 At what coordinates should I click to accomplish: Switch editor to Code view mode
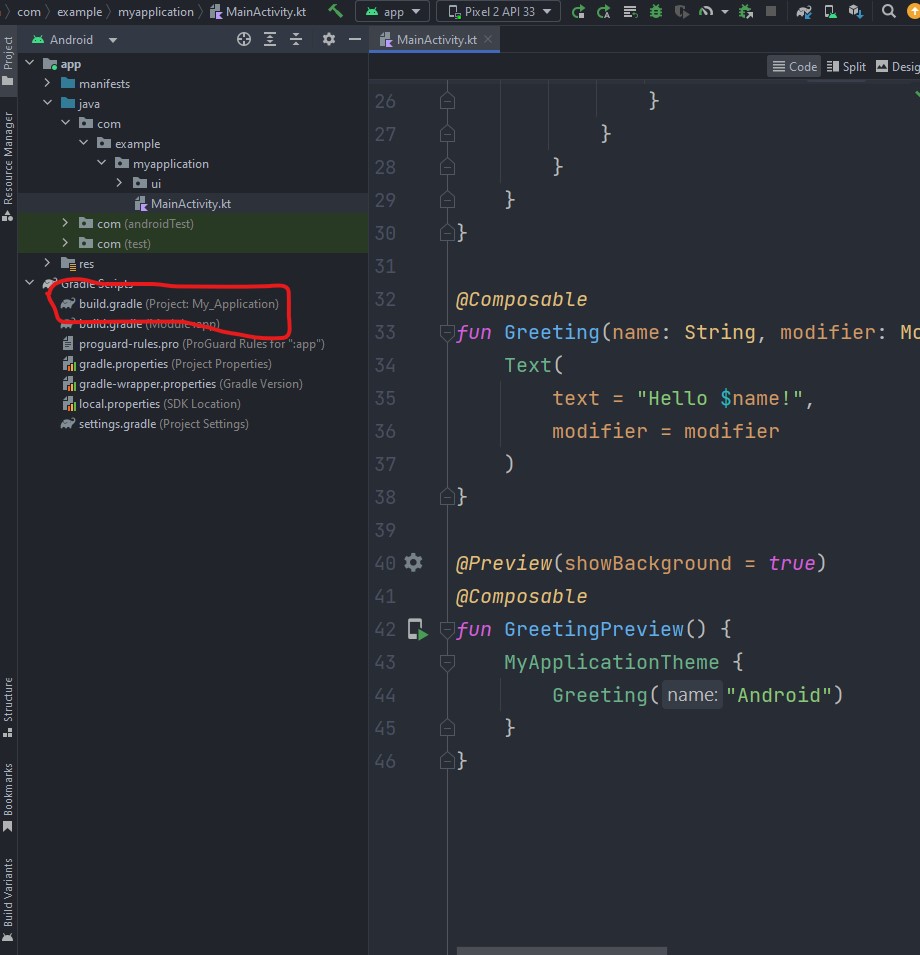click(794, 66)
